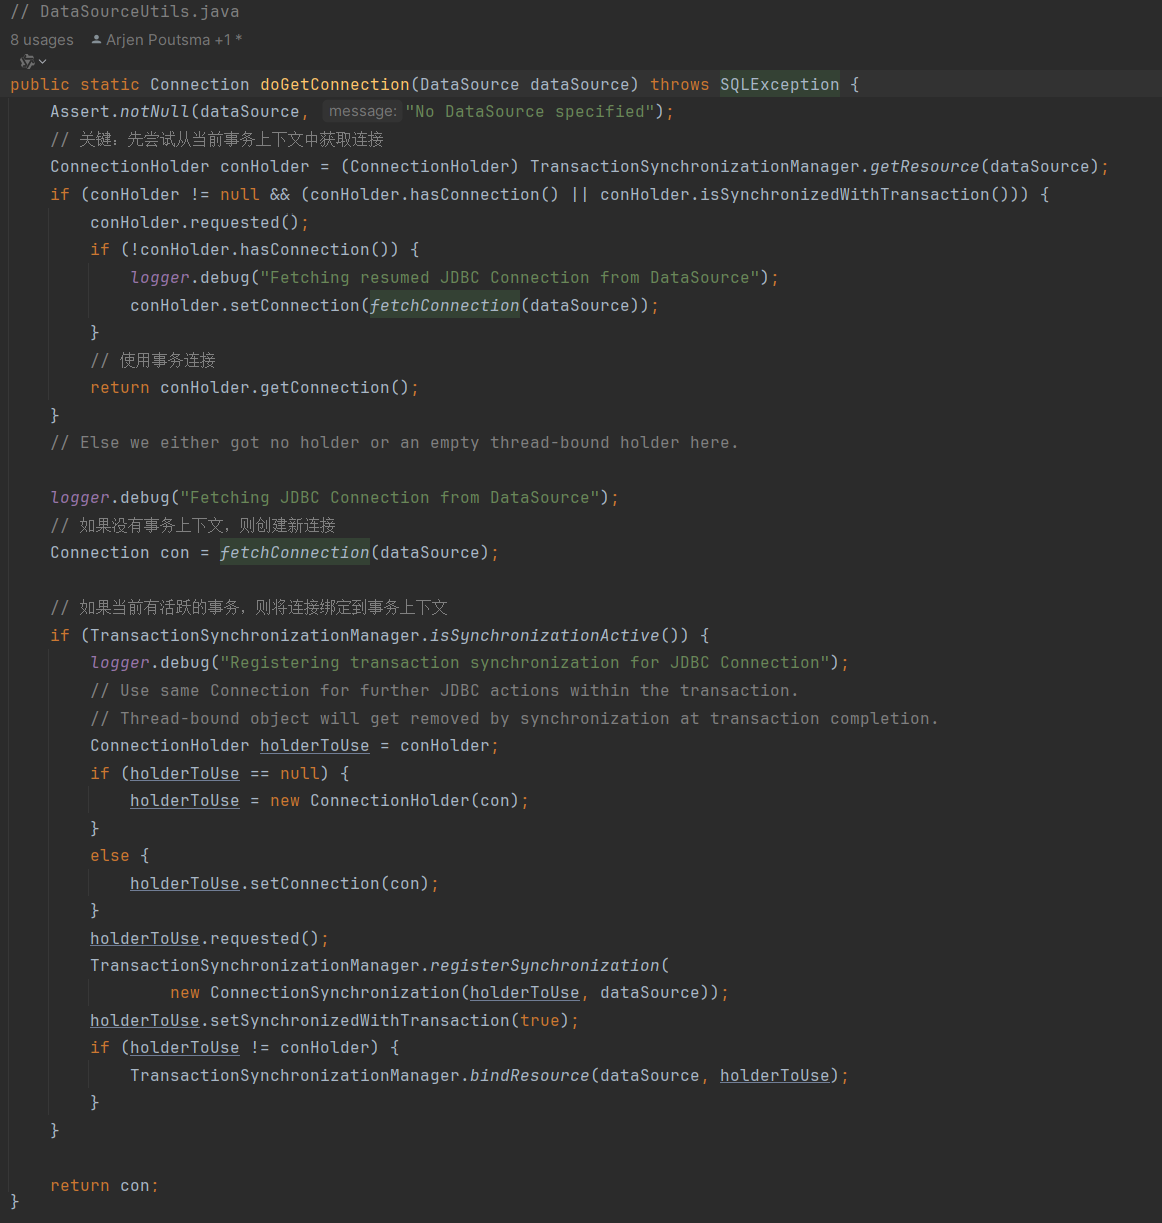The width and height of the screenshot is (1162, 1223).
Task: Click holderToUse in its 'ConnectionHolder holderToUse' declaration
Action: pos(315,746)
